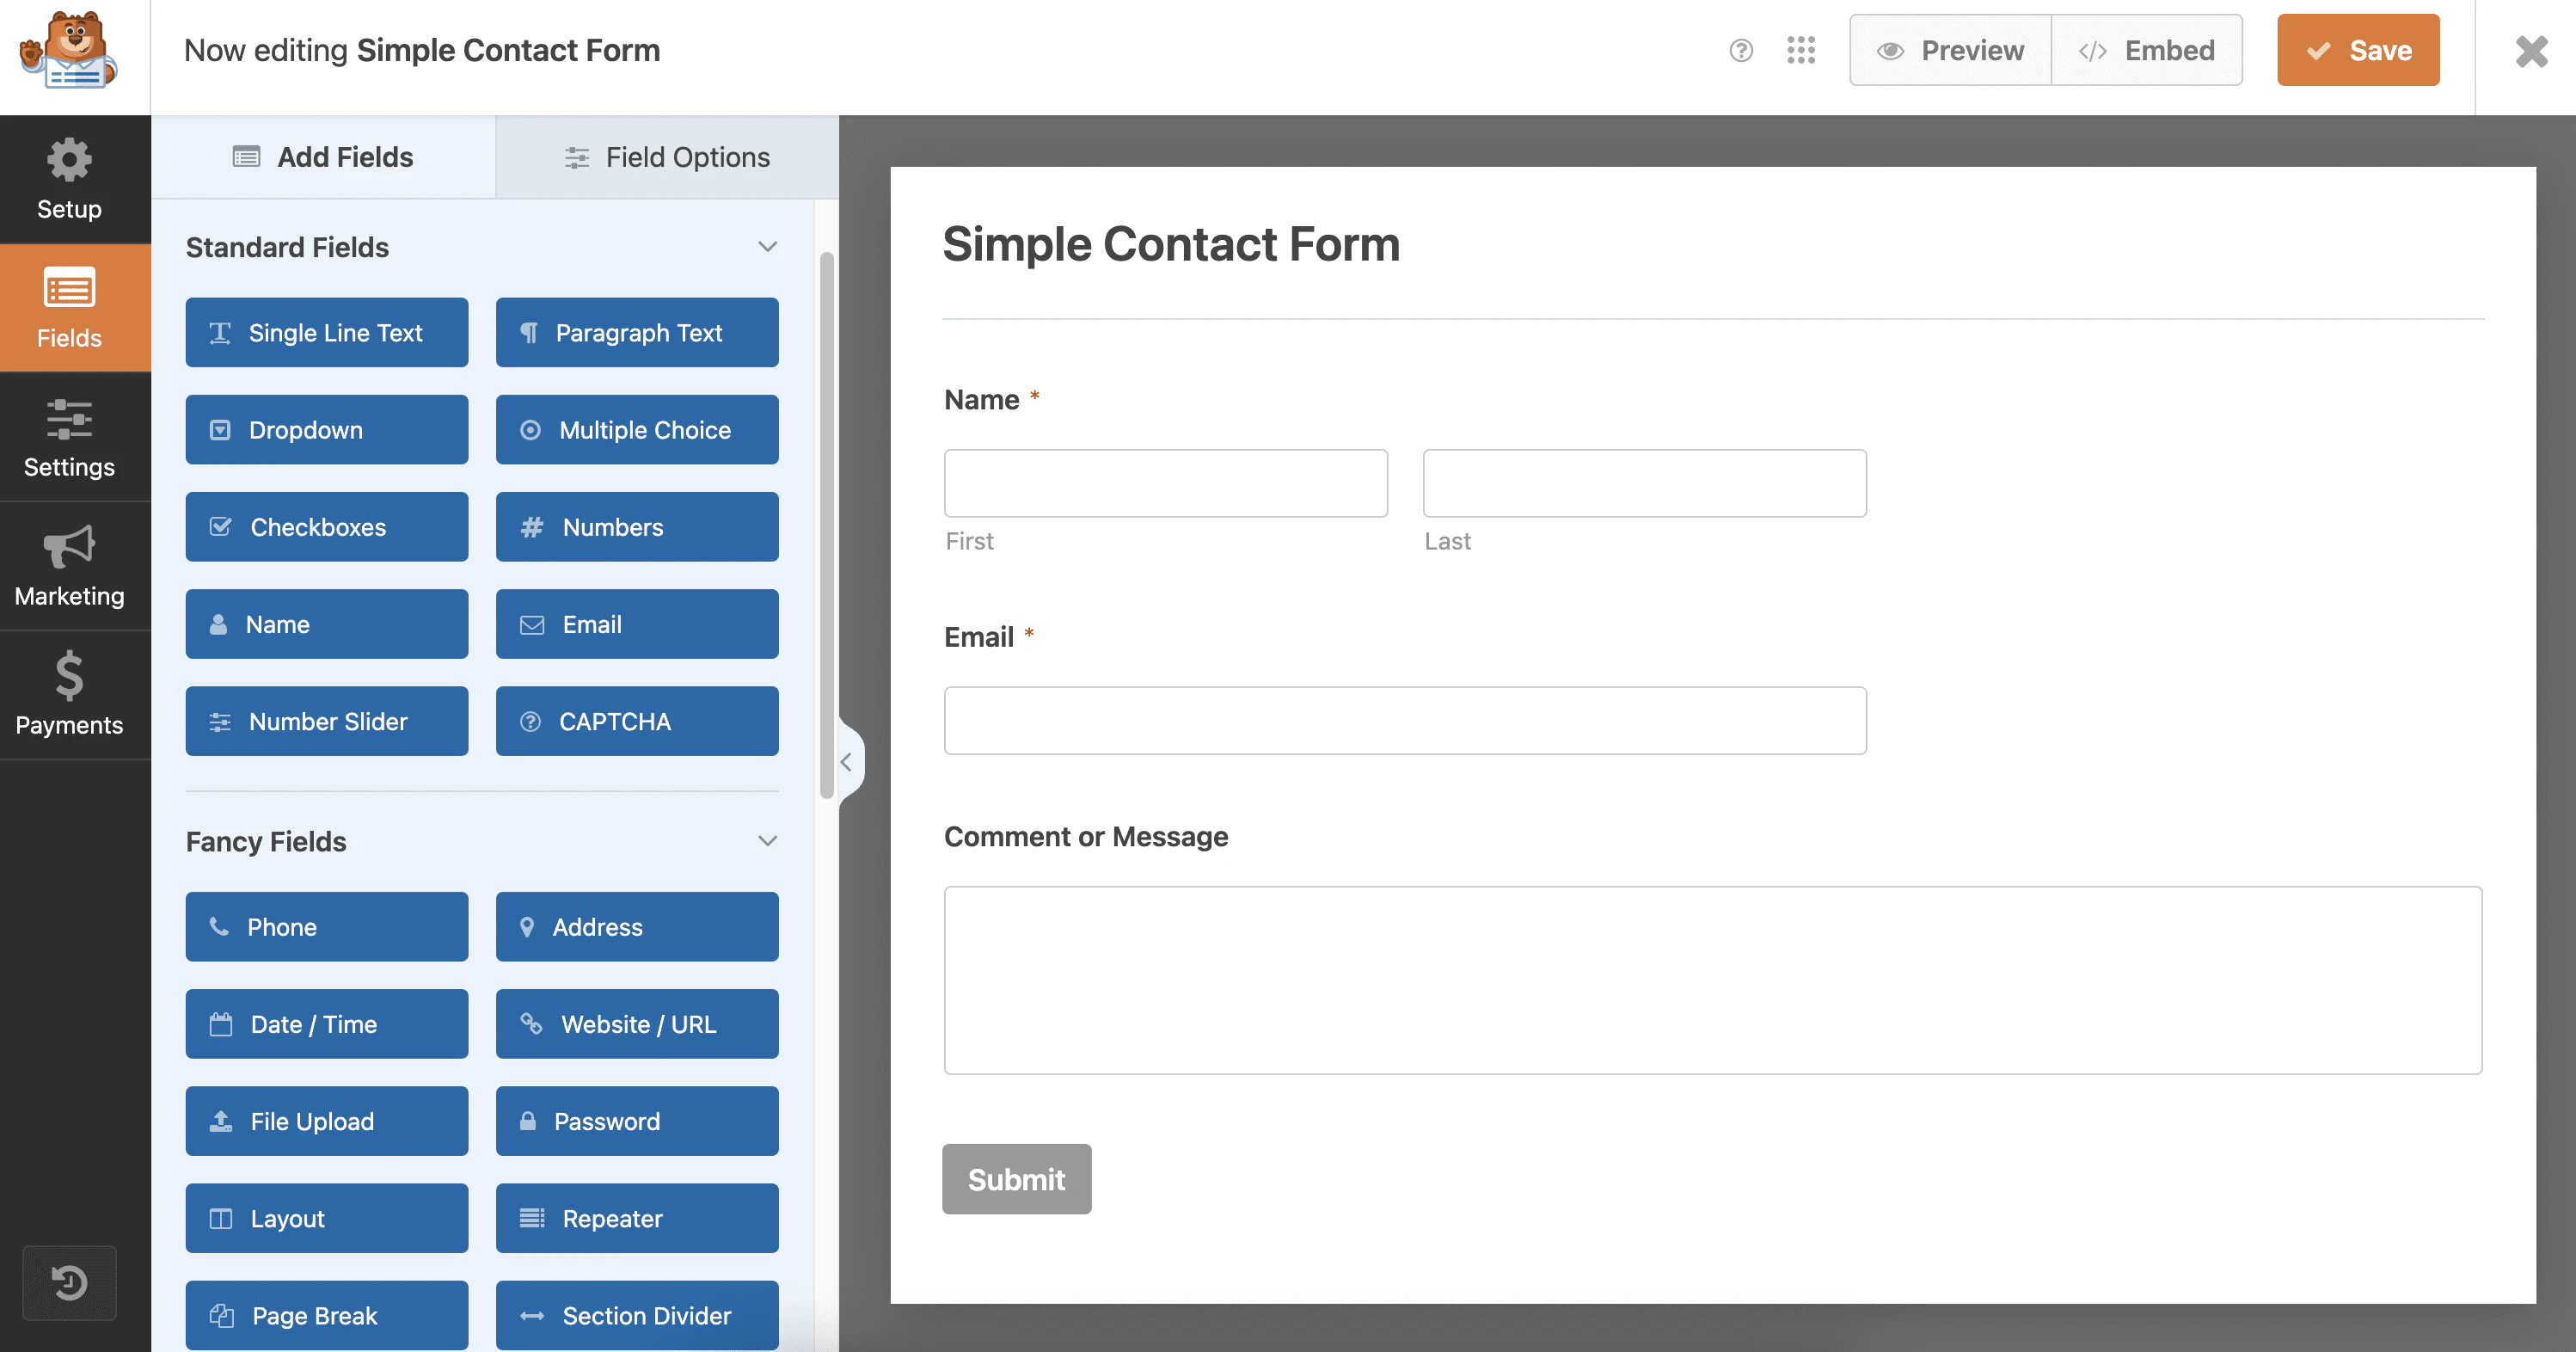Open the apps grid icon in the header

point(1801,49)
